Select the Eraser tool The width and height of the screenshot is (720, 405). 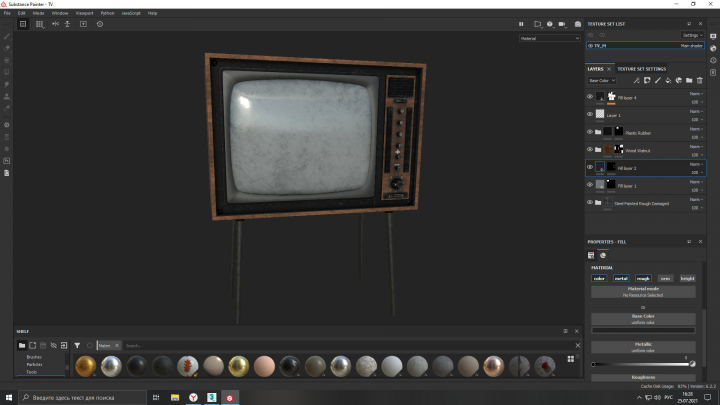7,48
